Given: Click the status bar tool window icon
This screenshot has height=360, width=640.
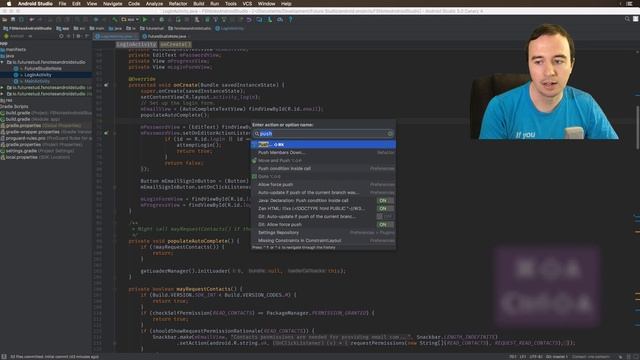Looking at the screenshot, I should 3,356.
